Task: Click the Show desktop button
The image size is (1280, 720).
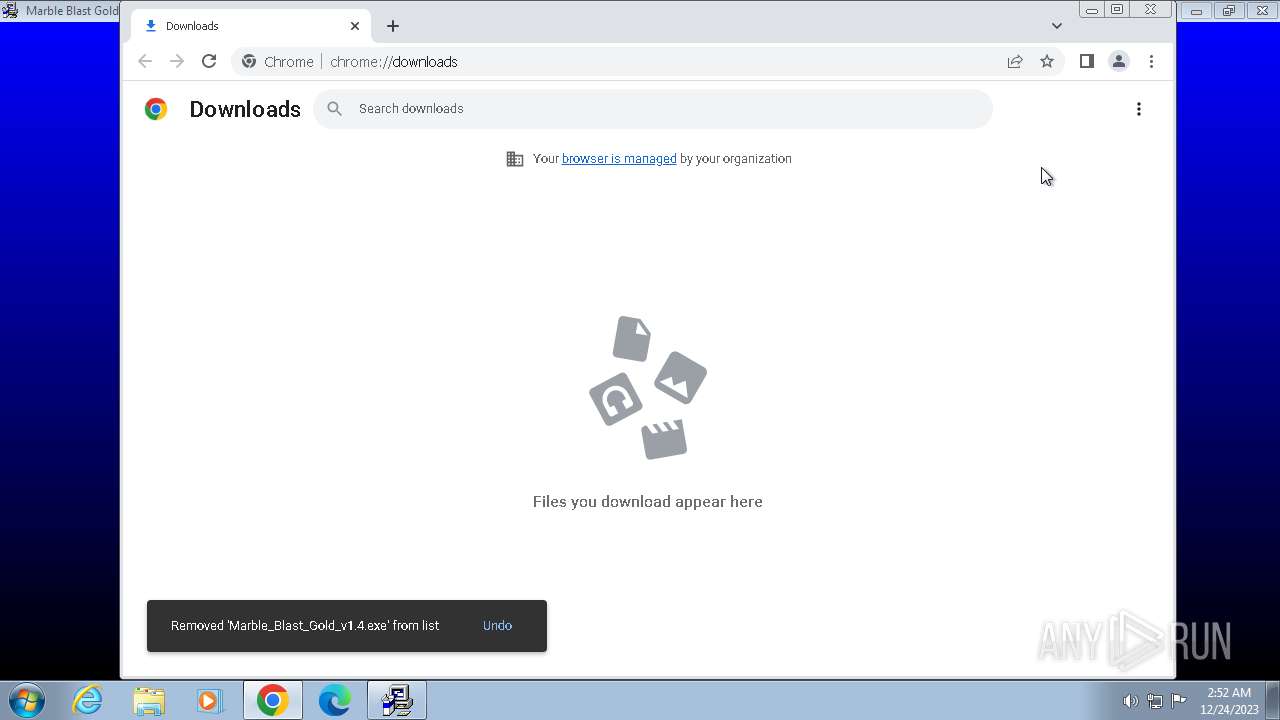Action: 1273,700
